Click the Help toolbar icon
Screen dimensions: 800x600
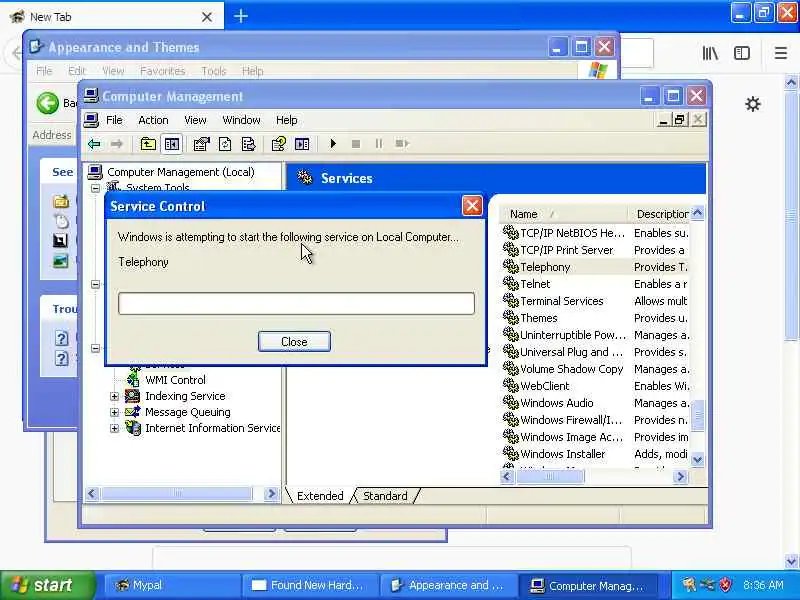(x=279, y=144)
